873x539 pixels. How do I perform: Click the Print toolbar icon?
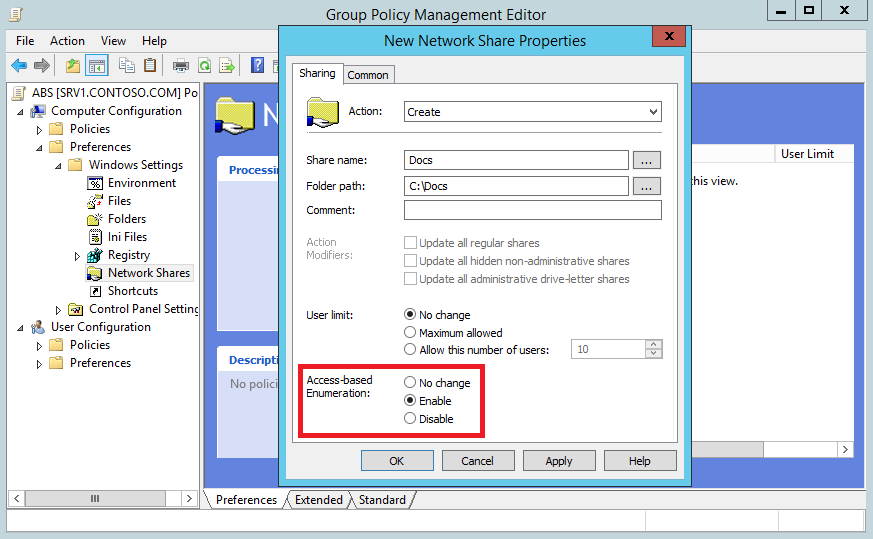coord(181,66)
